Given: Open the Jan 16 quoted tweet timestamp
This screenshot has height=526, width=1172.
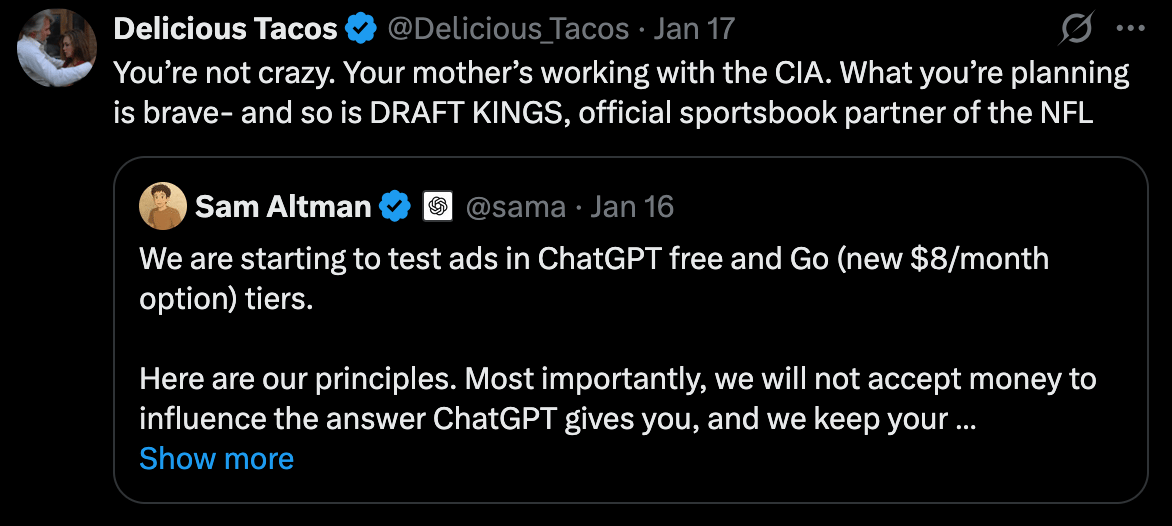Looking at the screenshot, I should [x=632, y=207].
